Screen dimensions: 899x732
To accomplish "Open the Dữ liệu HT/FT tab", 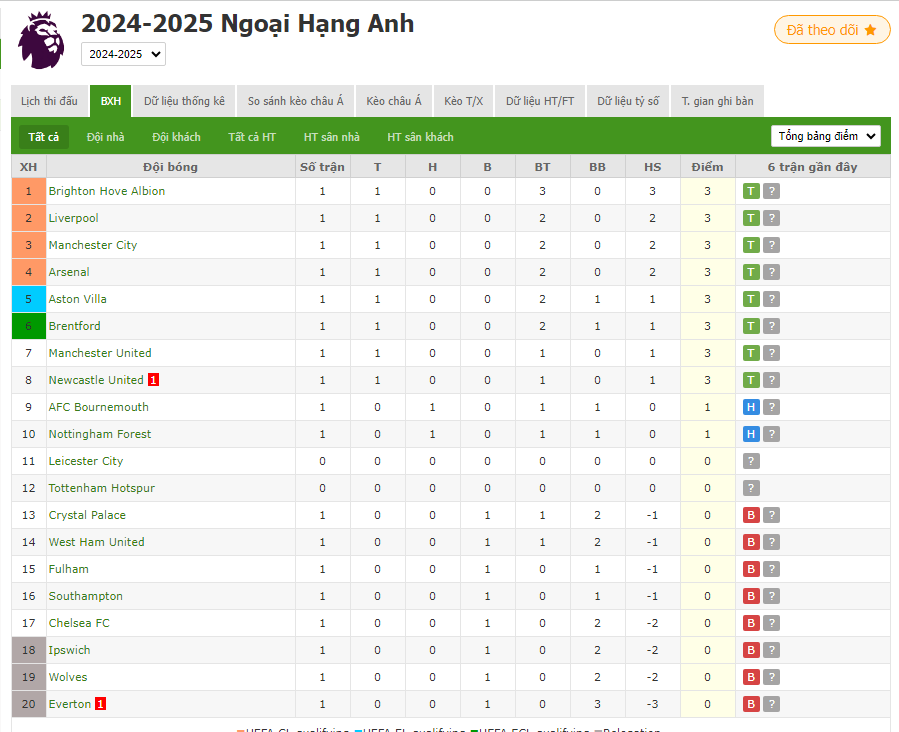I will click(x=540, y=101).
